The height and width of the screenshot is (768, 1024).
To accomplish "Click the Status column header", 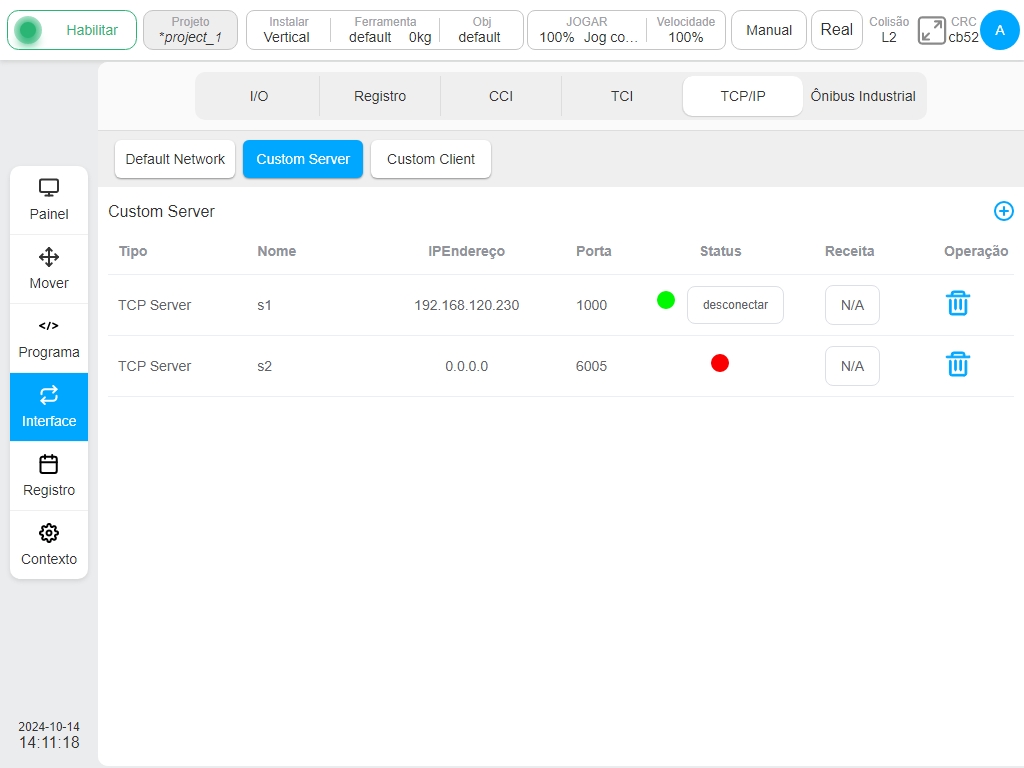I will coord(720,251).
